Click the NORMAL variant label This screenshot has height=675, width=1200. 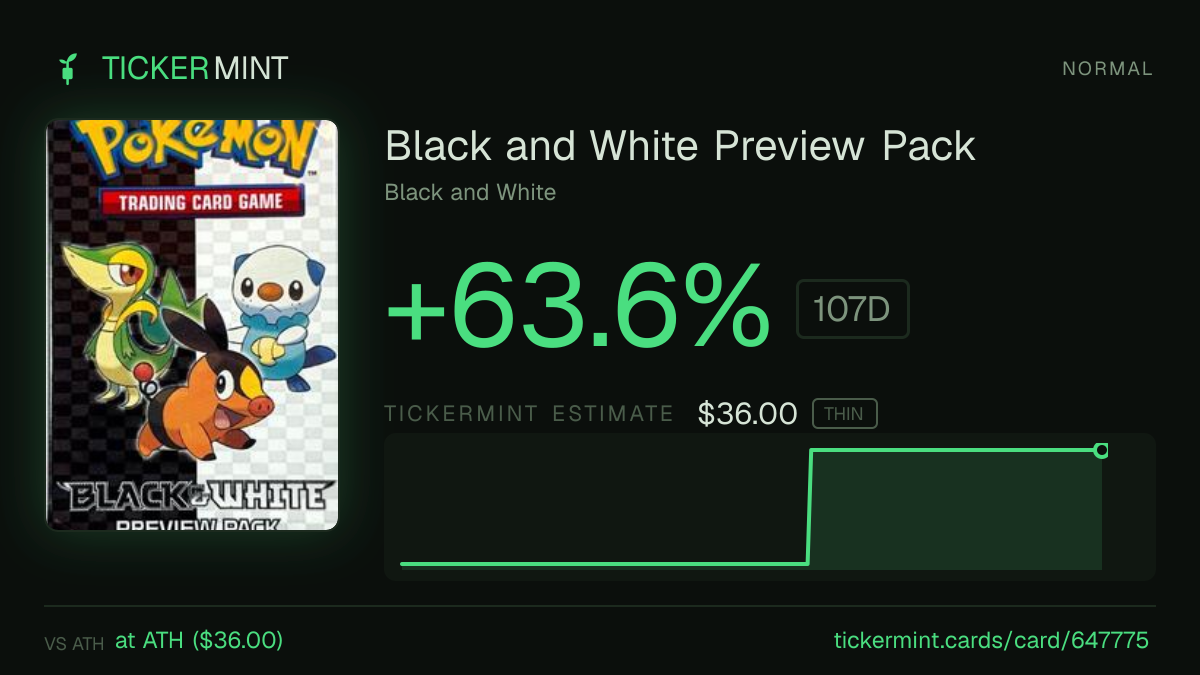(x=1107, y=69)
